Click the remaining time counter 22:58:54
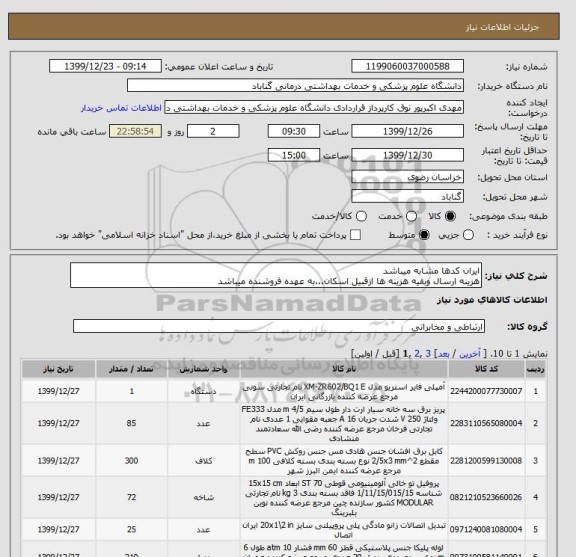 (x=135, y=131)
